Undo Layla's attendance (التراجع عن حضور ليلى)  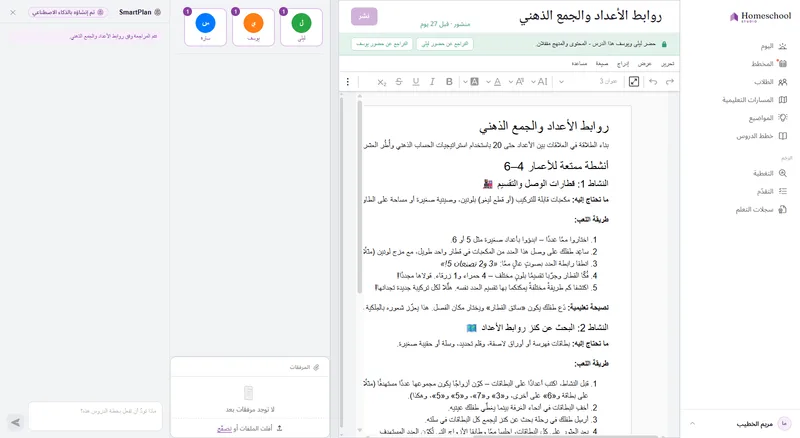pos(445,44)
